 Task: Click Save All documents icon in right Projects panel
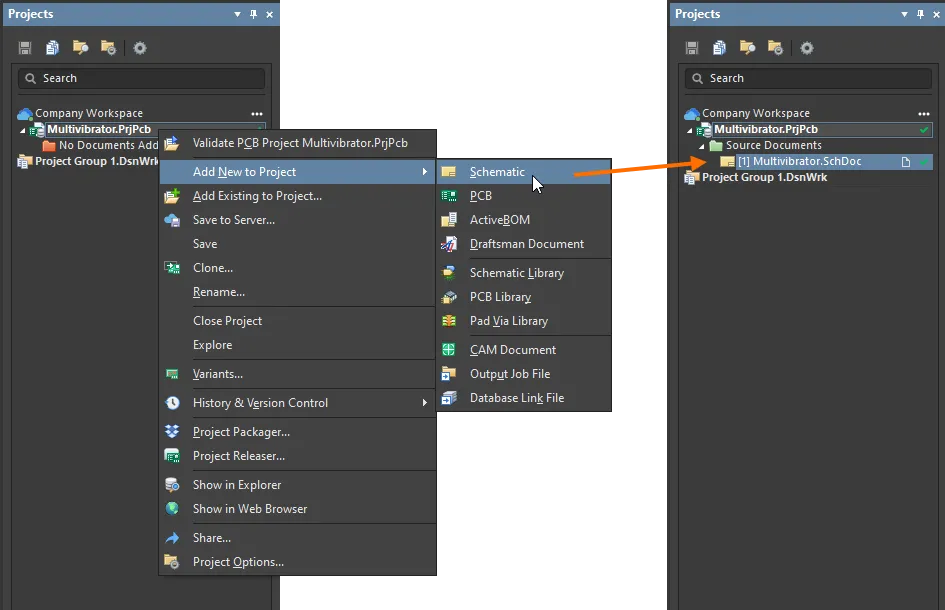click(720, 48)
